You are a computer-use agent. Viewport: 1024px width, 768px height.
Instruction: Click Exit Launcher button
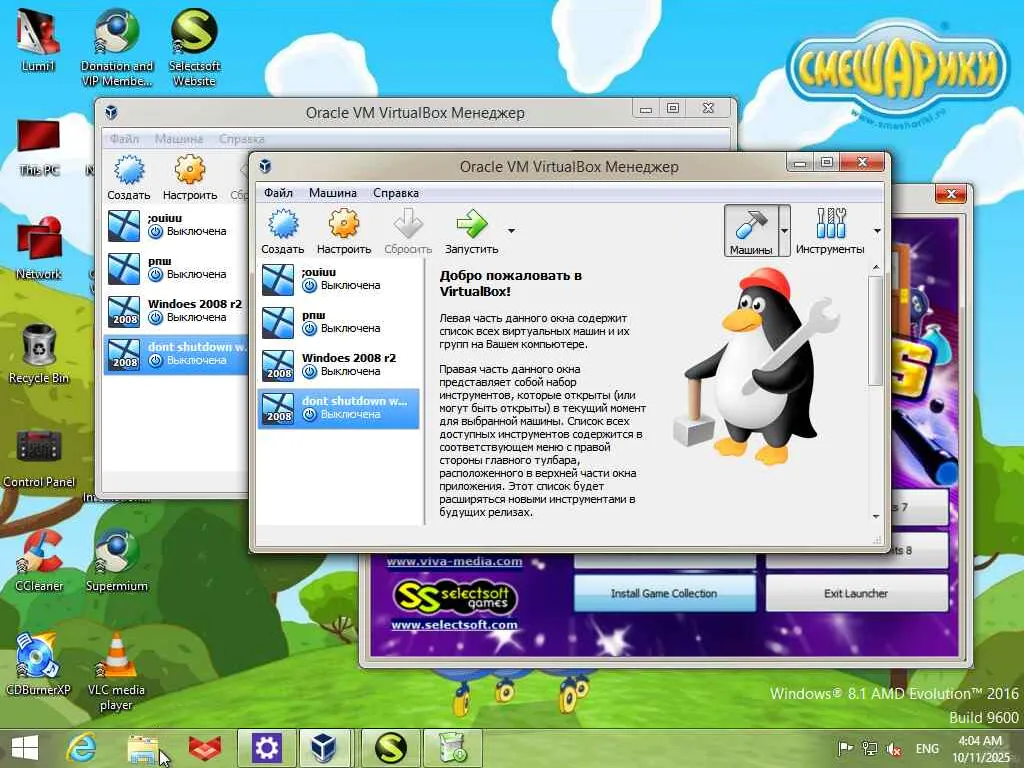pyautogui.click(x=856, y=593)
